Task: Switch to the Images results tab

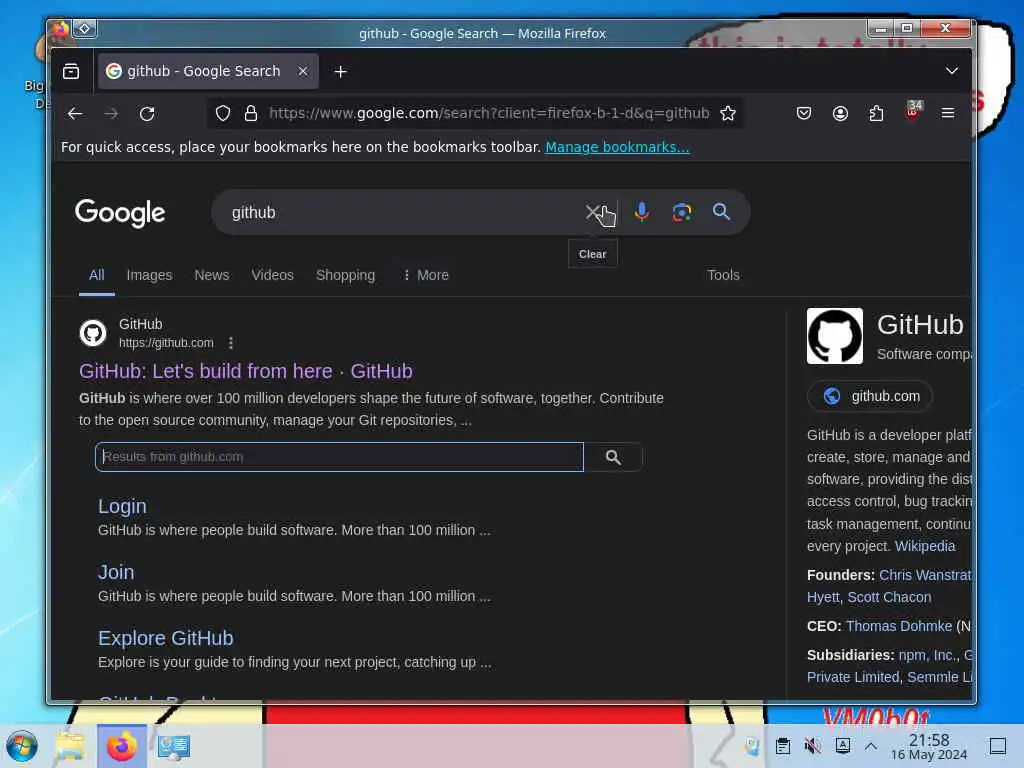Action: tap(150, 275)
